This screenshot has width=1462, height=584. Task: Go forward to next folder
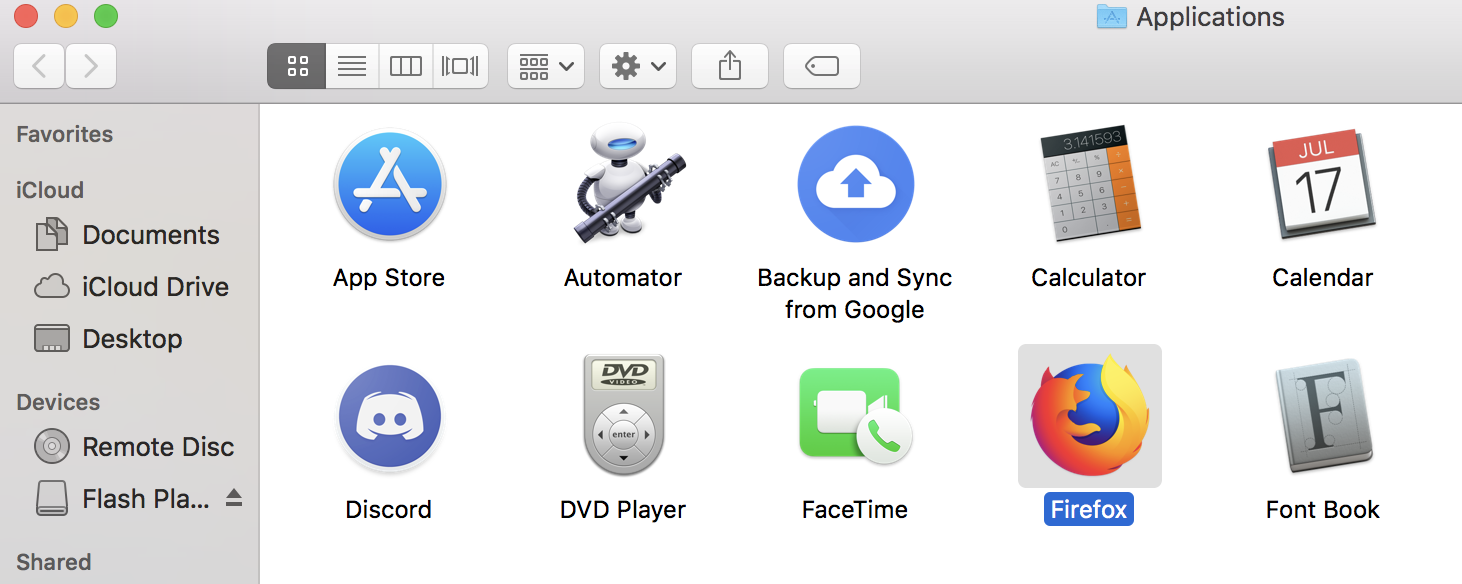click(x=91, y=67)
